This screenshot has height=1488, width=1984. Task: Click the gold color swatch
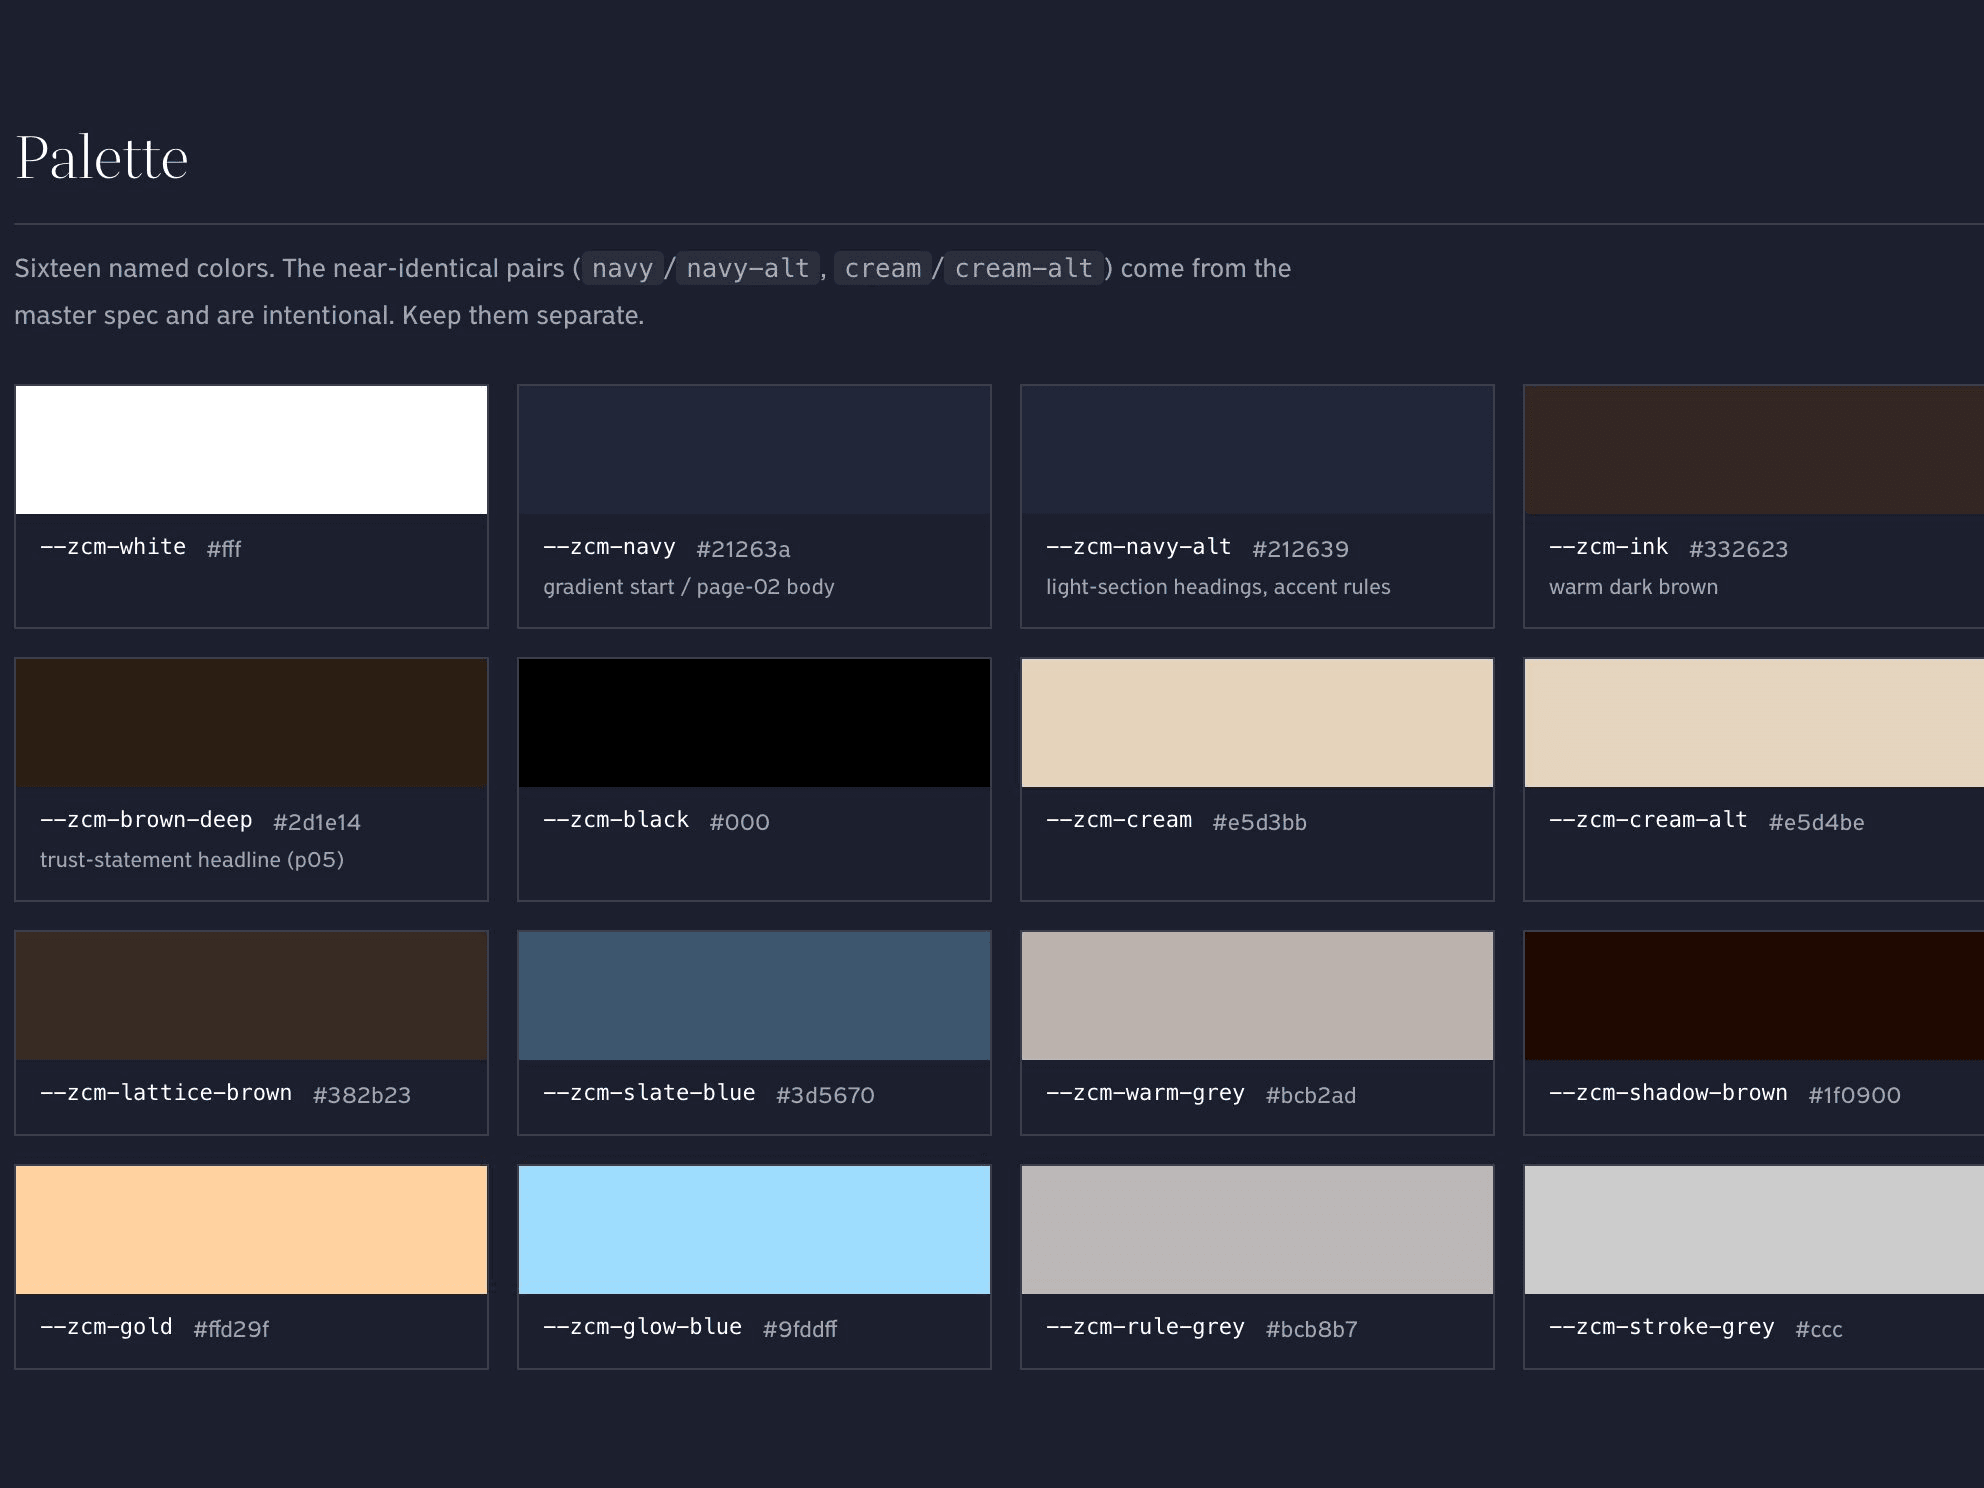tap(251, 1230)
